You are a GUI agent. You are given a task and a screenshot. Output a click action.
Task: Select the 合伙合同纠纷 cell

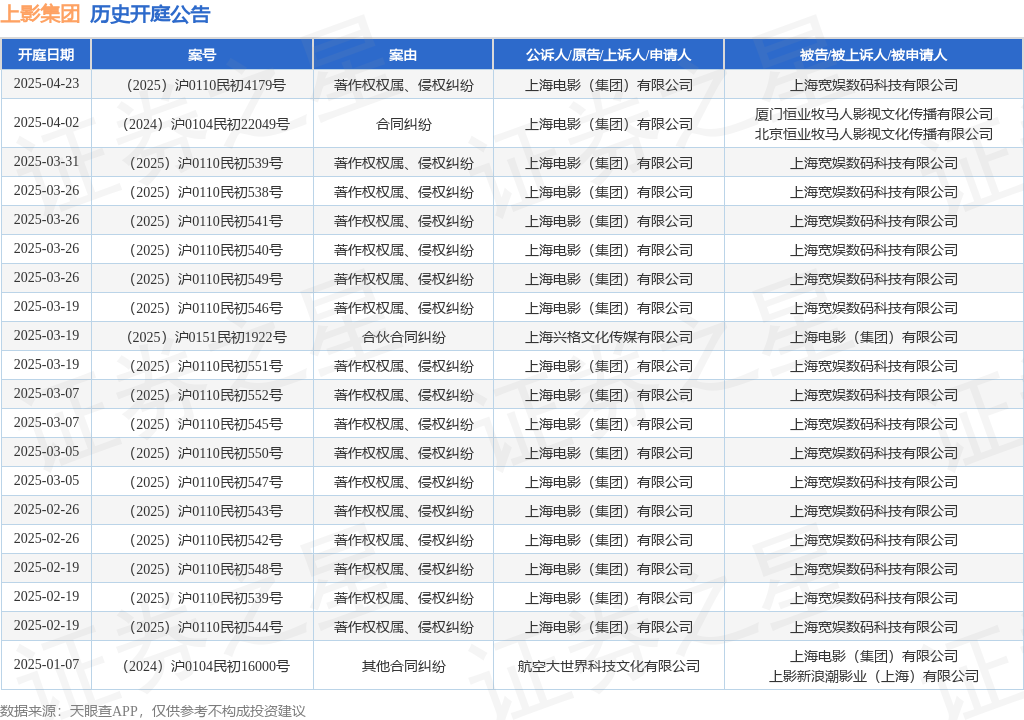404,337
